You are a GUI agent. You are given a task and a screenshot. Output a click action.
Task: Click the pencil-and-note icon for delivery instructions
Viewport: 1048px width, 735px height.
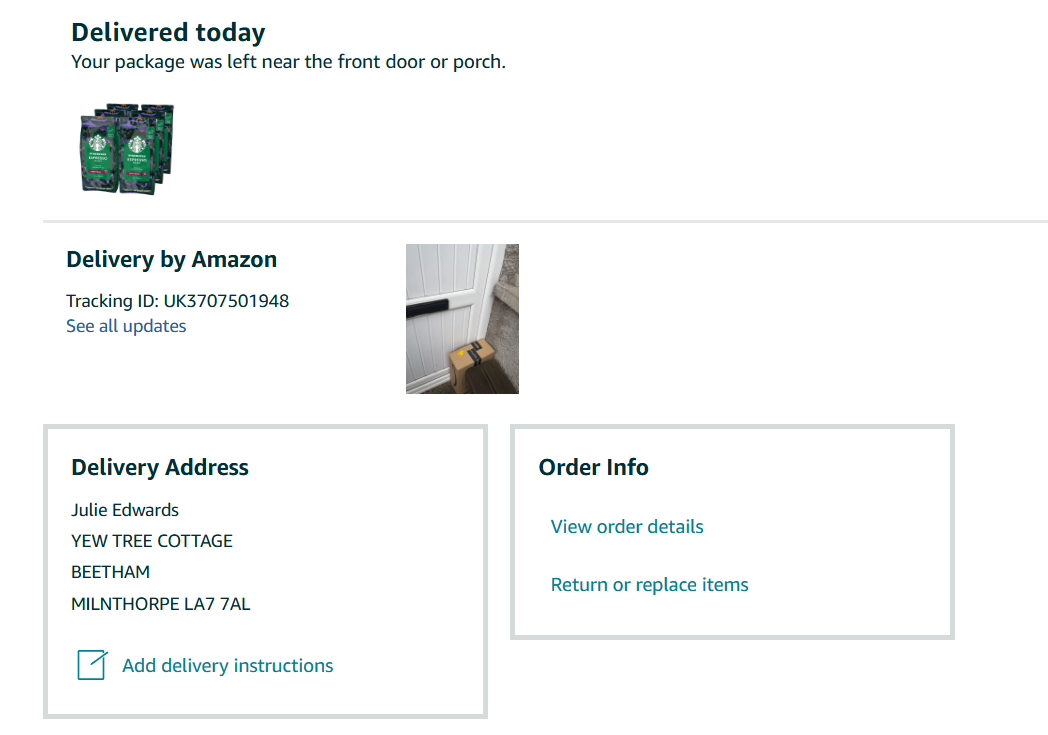point(91,665)
